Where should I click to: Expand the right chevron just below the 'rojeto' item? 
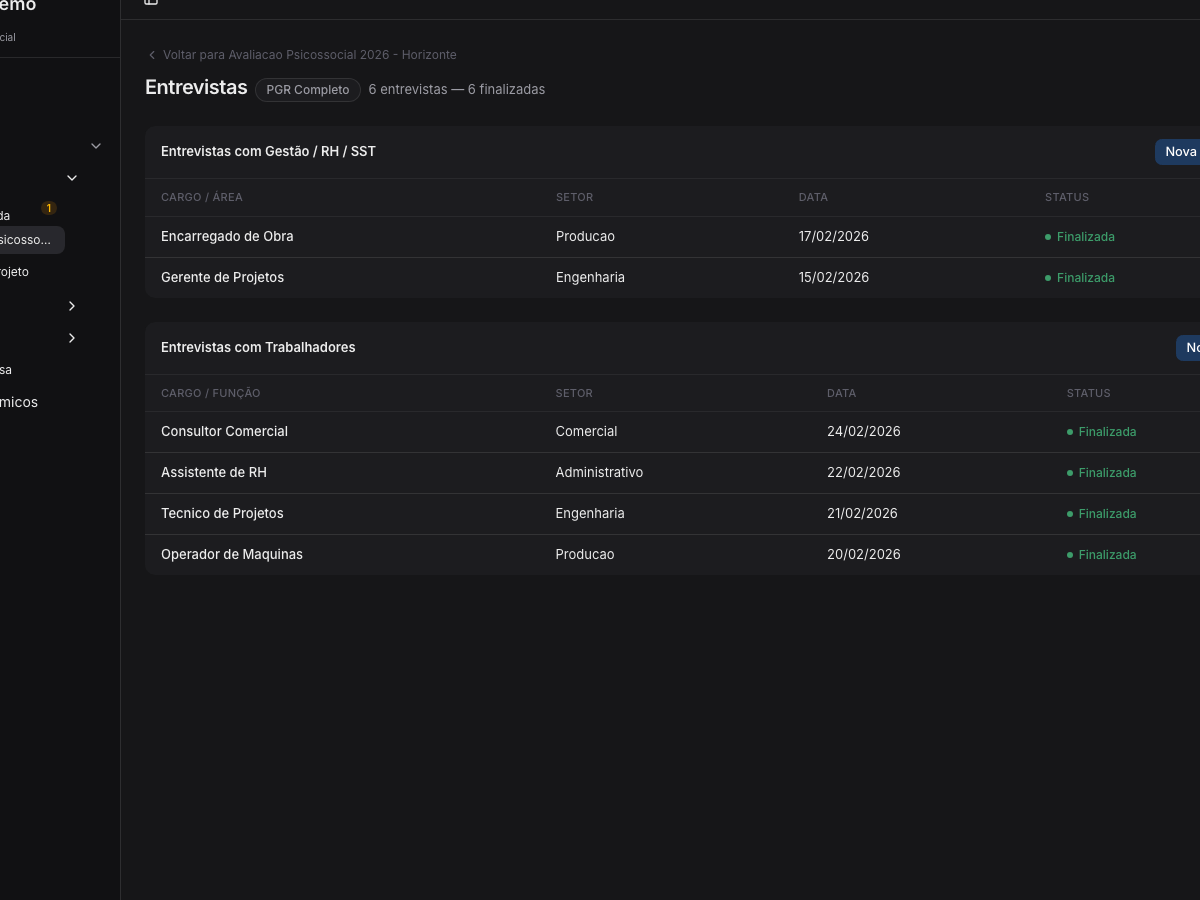coord(72,306)
